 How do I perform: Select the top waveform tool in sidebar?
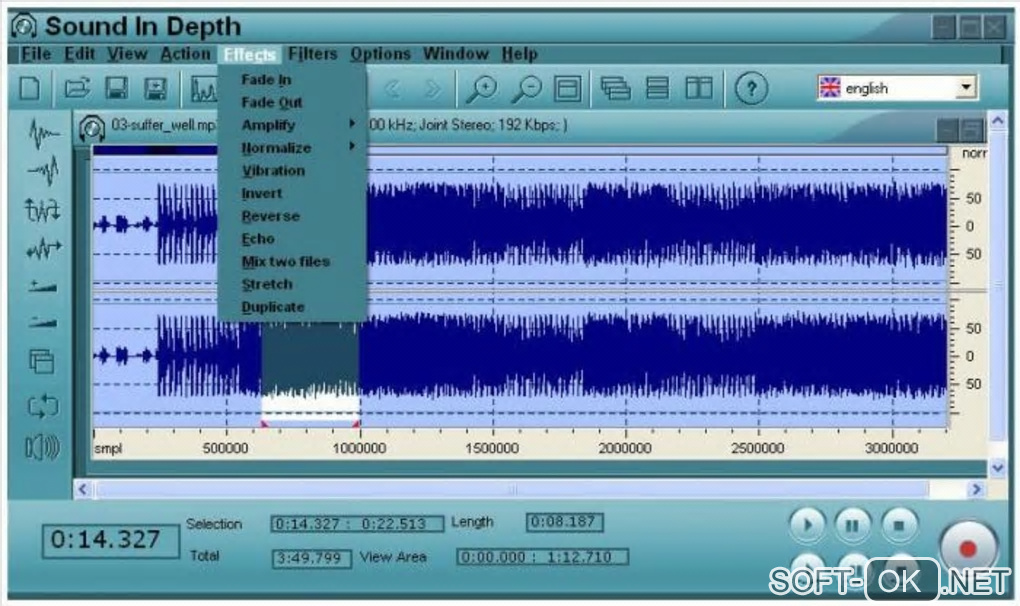point(44,134)
